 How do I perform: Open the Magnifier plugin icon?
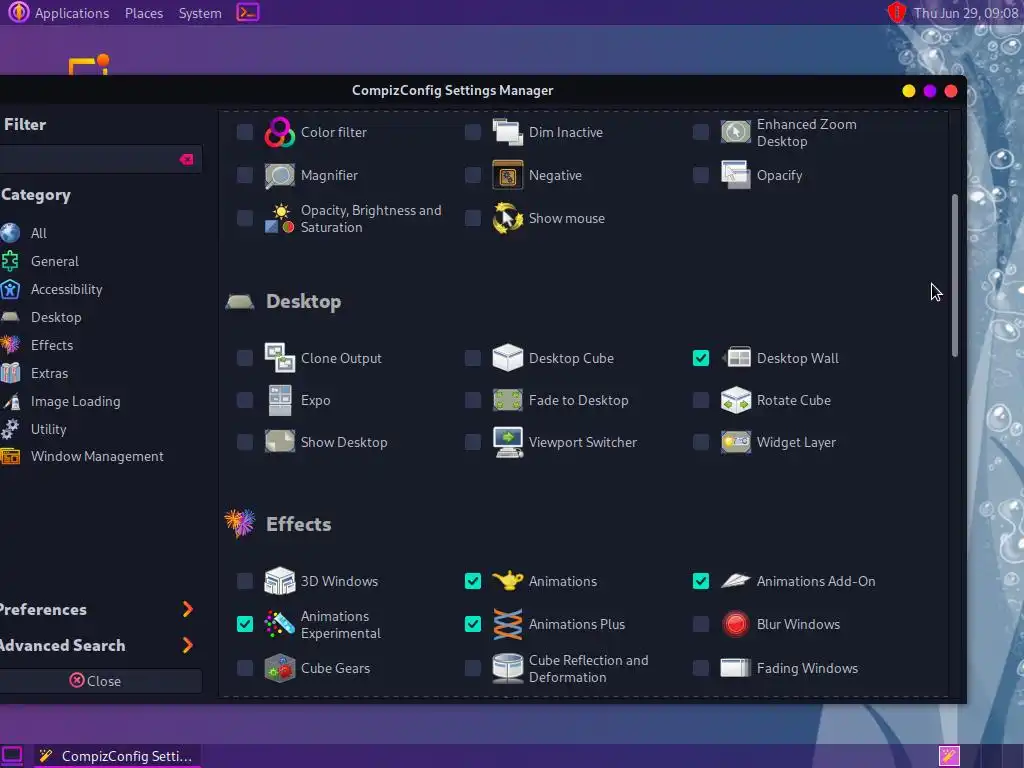tap(280, 176)
